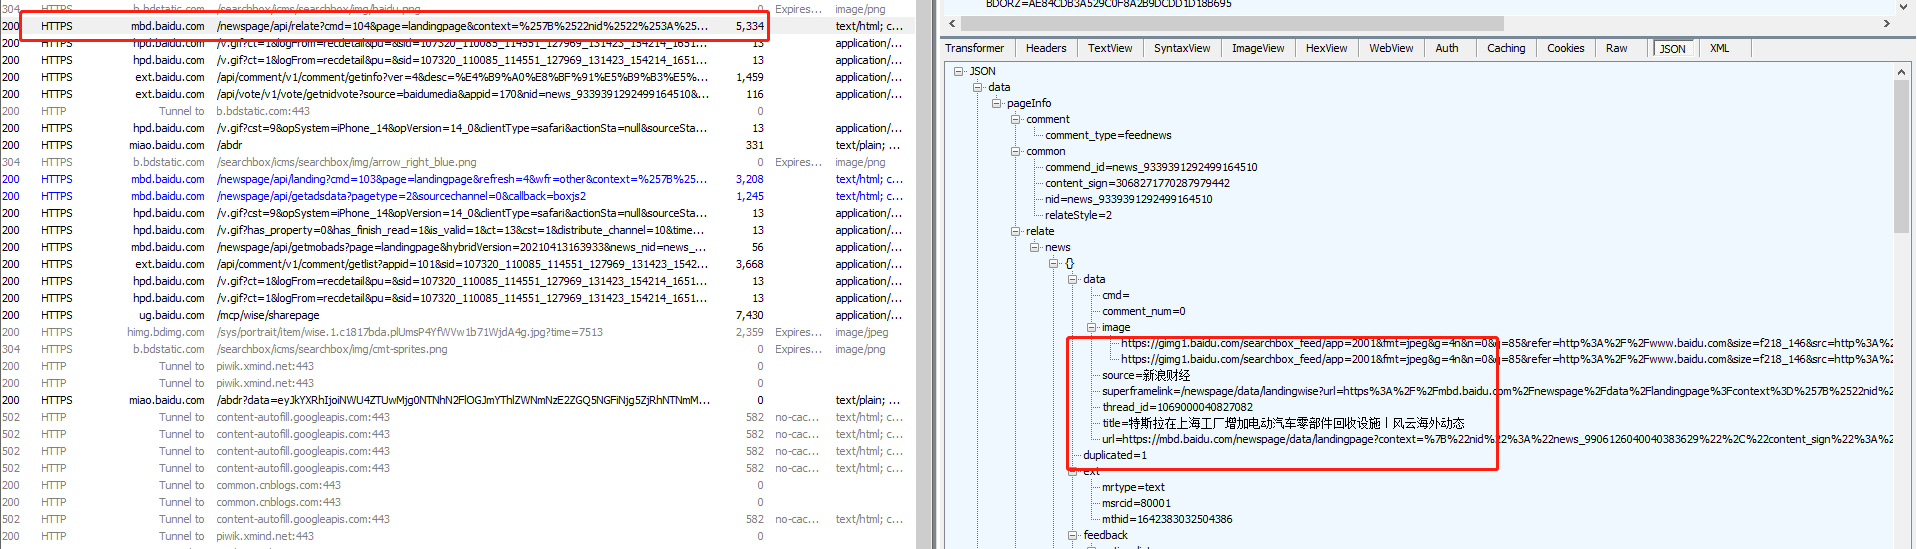1917x549 pixels.
Task: Select the /api/vote/v1/getnidvote session
Action: pos(457,94)
